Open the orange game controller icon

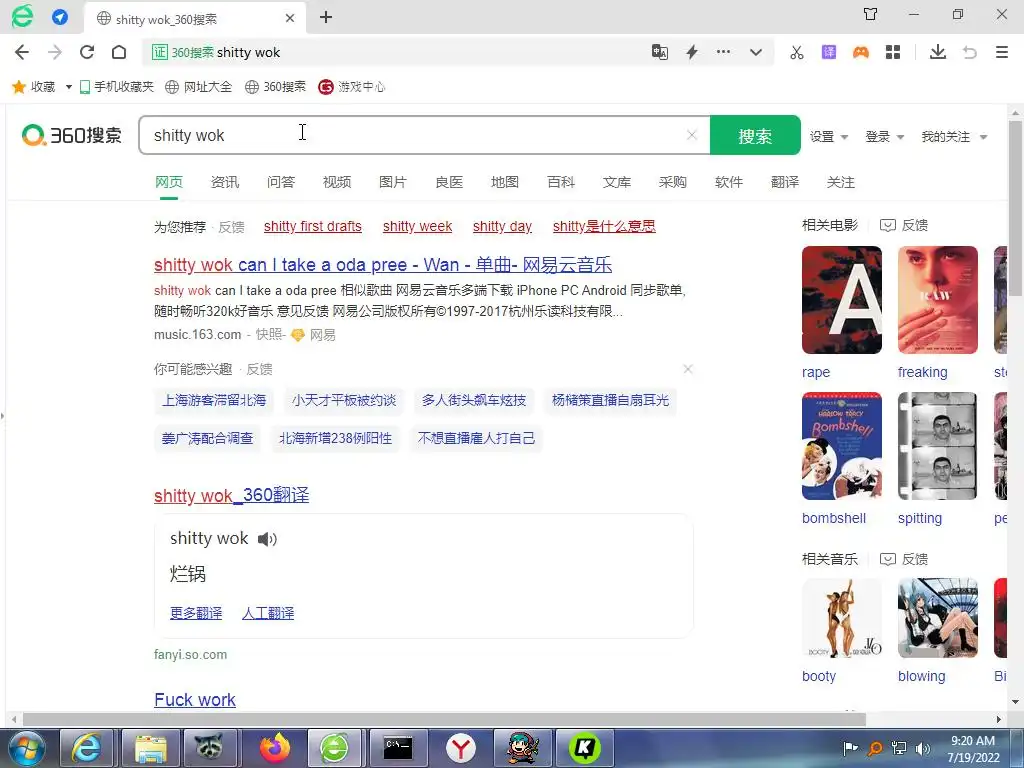861,52
